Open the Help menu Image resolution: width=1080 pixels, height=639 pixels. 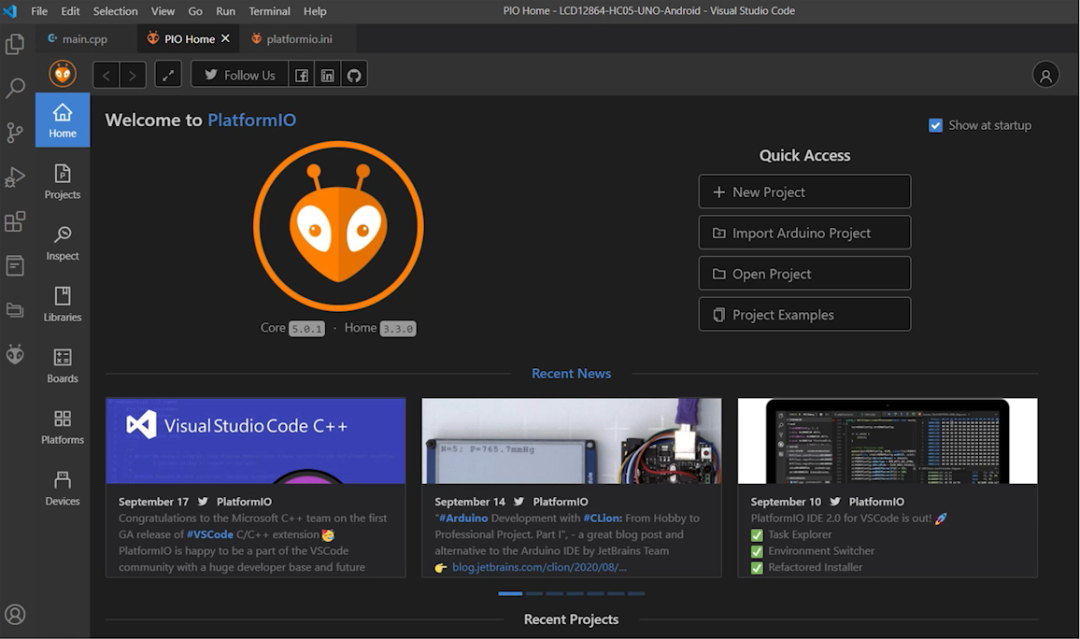coord(315,11)
